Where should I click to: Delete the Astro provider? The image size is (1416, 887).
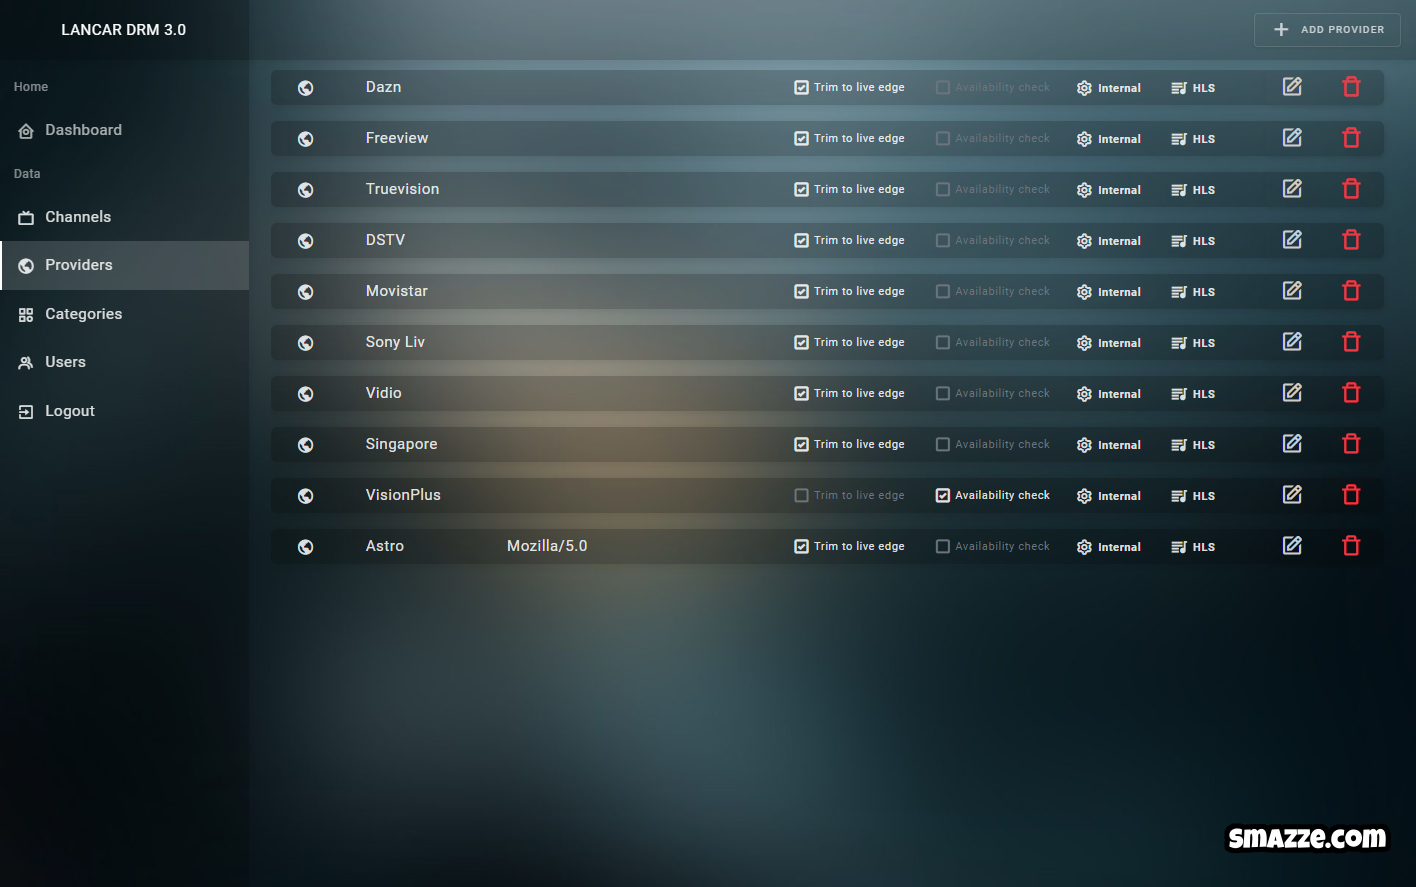(x=1351, y=546)
